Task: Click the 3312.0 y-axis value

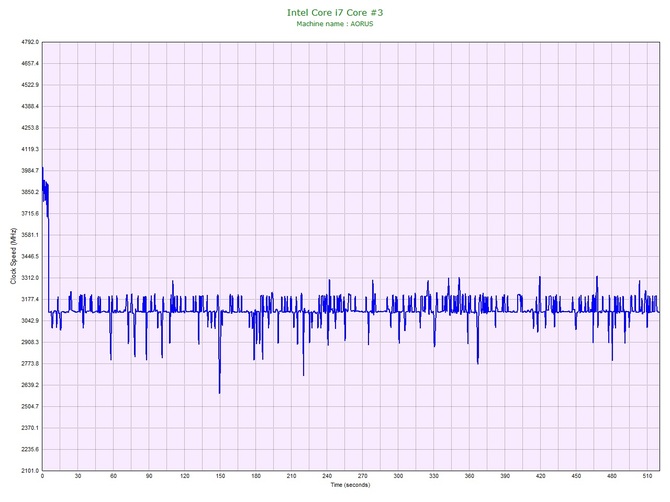Action: click(x=30, y=278)
